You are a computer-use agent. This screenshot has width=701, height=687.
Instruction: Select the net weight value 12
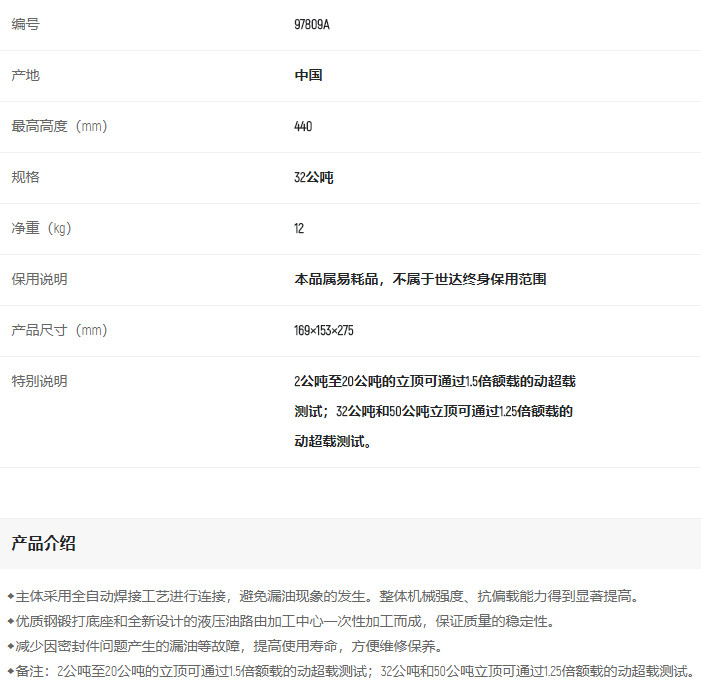(x=299, y=228)
